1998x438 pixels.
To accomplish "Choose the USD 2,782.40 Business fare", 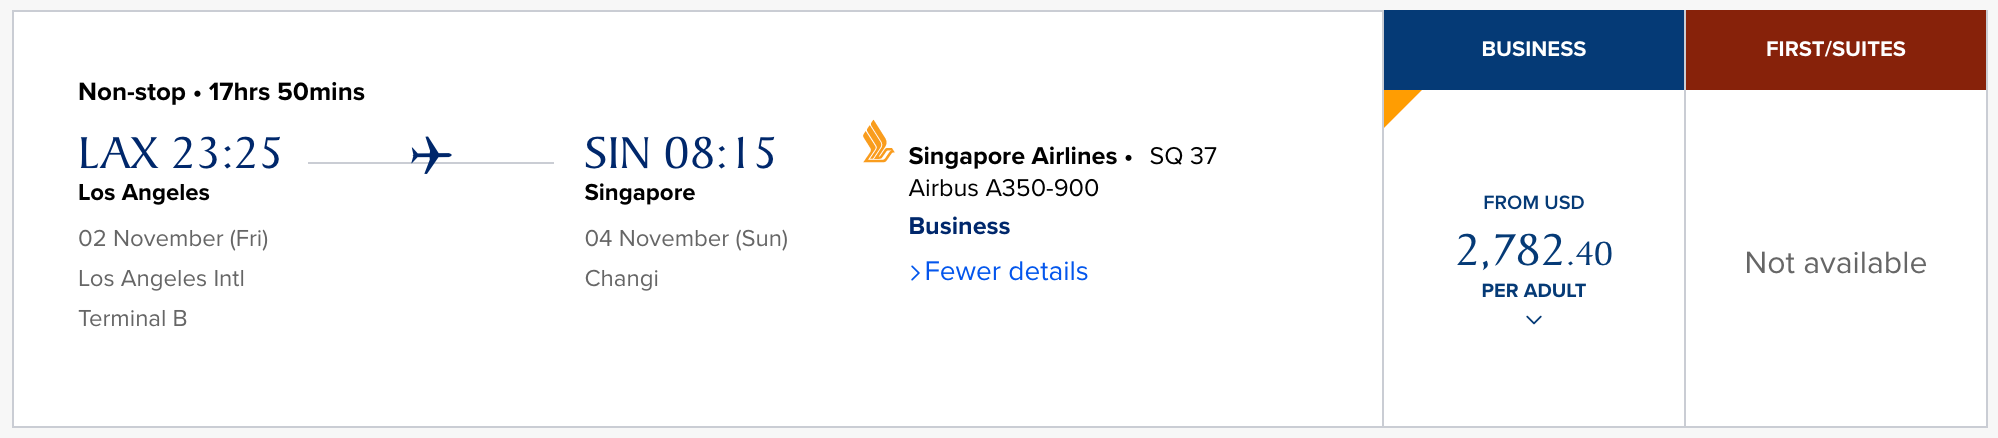I will point(1534,250).
